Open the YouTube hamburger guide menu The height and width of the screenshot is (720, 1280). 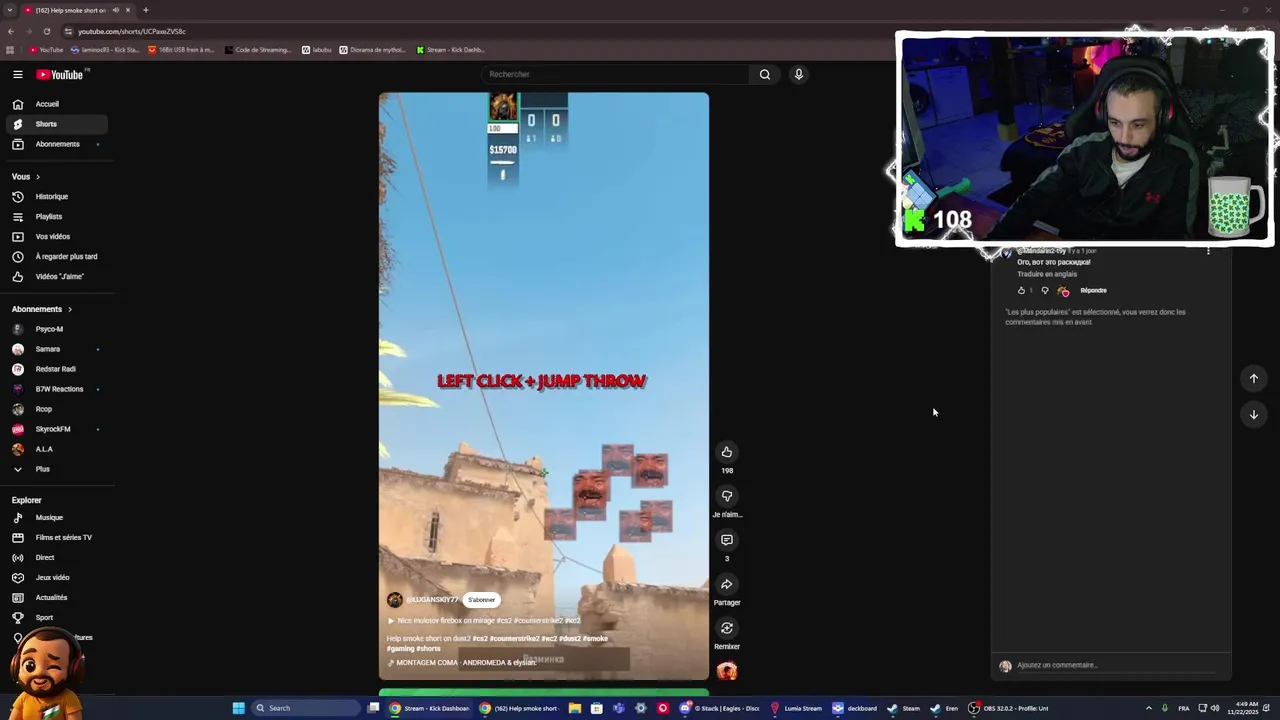(17, 74)
